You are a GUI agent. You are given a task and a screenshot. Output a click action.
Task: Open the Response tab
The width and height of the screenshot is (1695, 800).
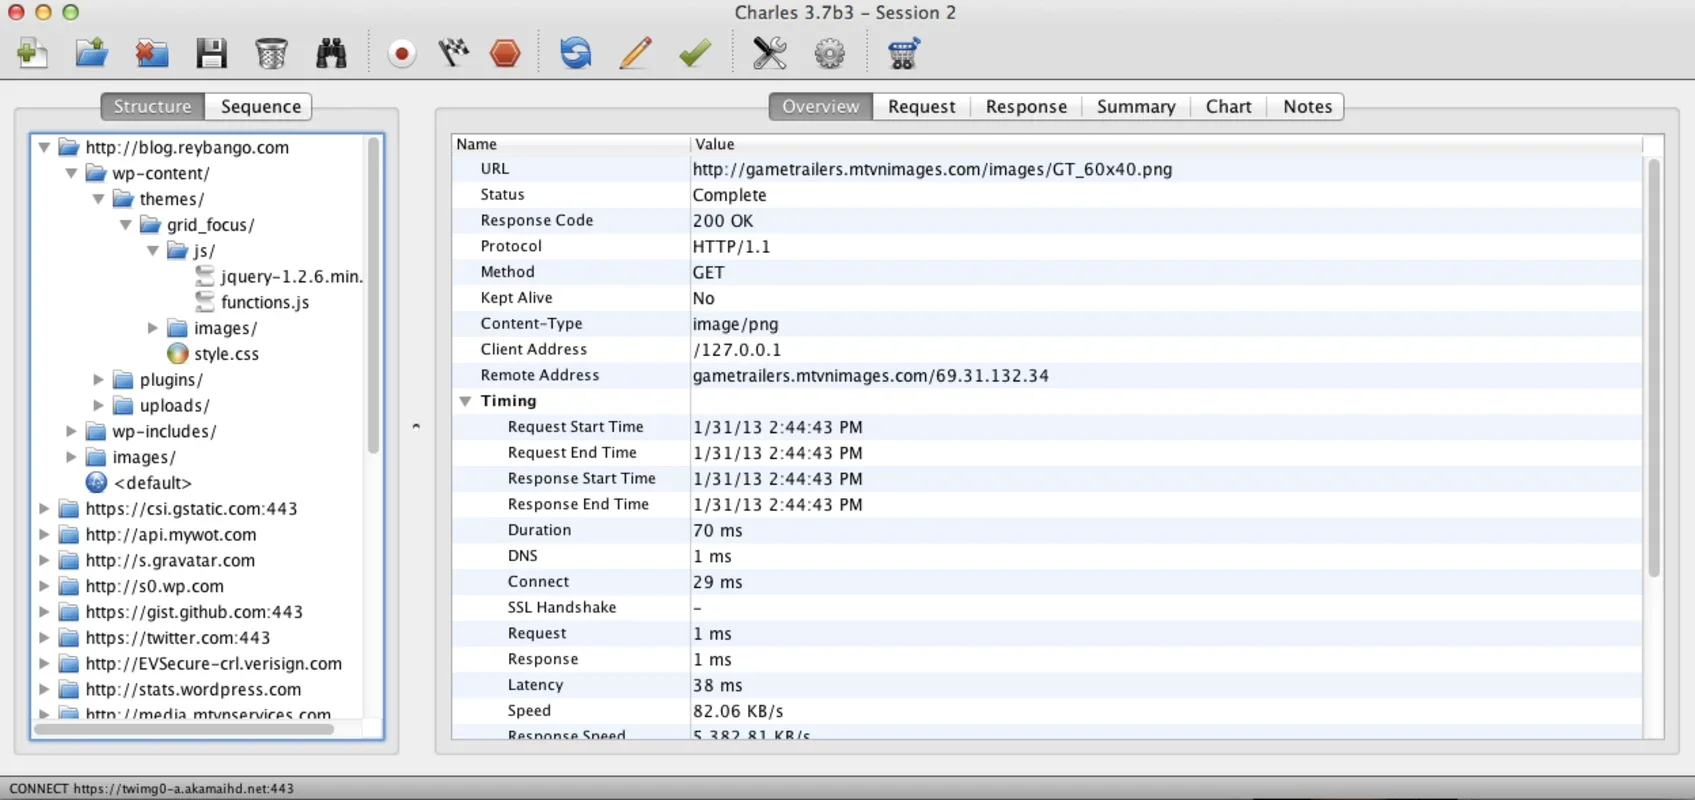coord(1026,106)
